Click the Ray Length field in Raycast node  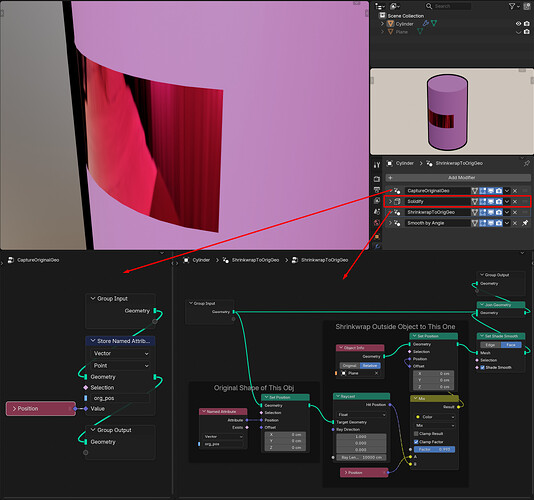click(361, 457)
